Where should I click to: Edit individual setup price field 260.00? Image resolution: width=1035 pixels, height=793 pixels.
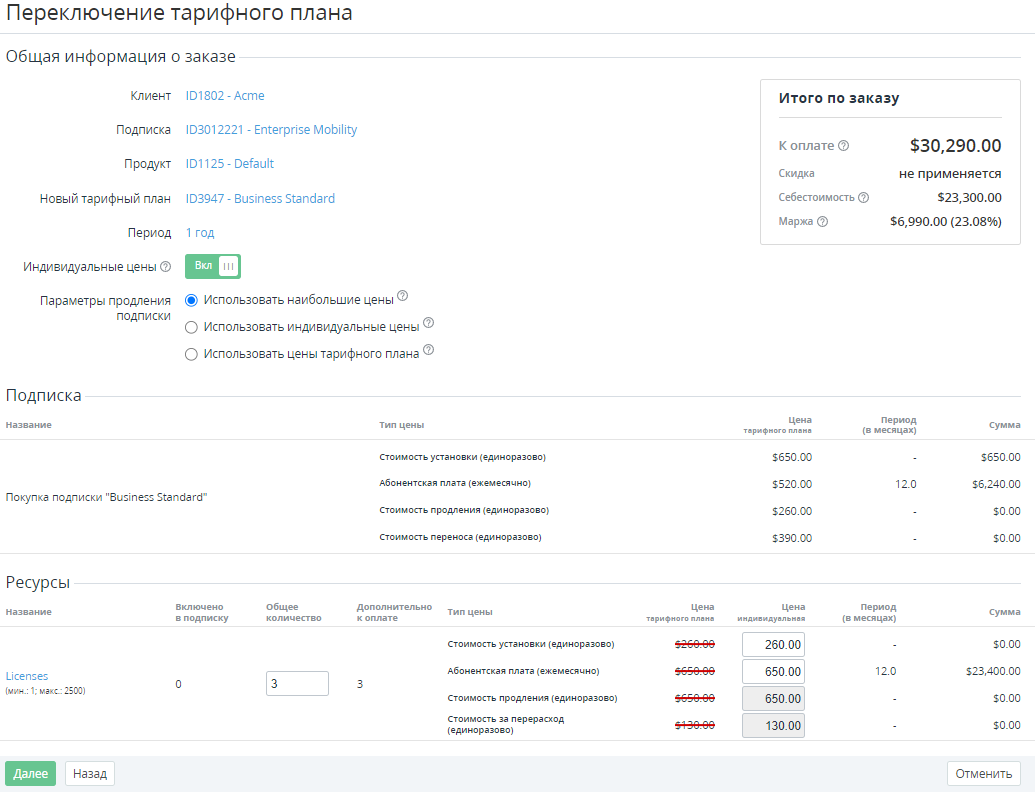(773, 644)
